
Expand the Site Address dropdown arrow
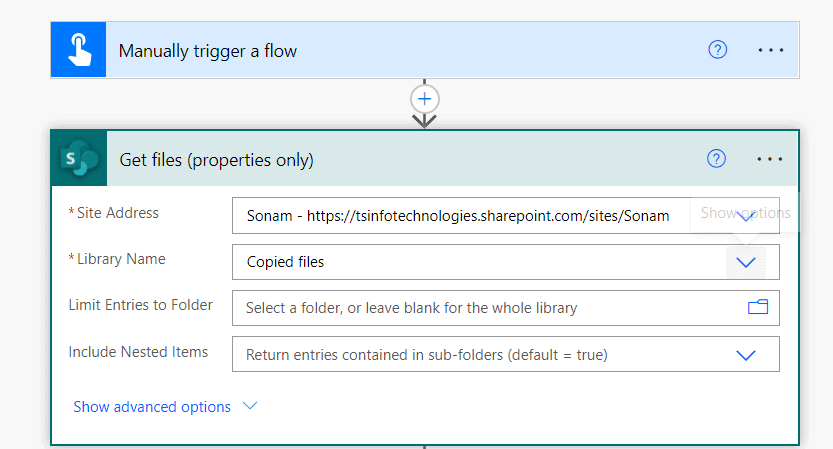coord(746,216)
